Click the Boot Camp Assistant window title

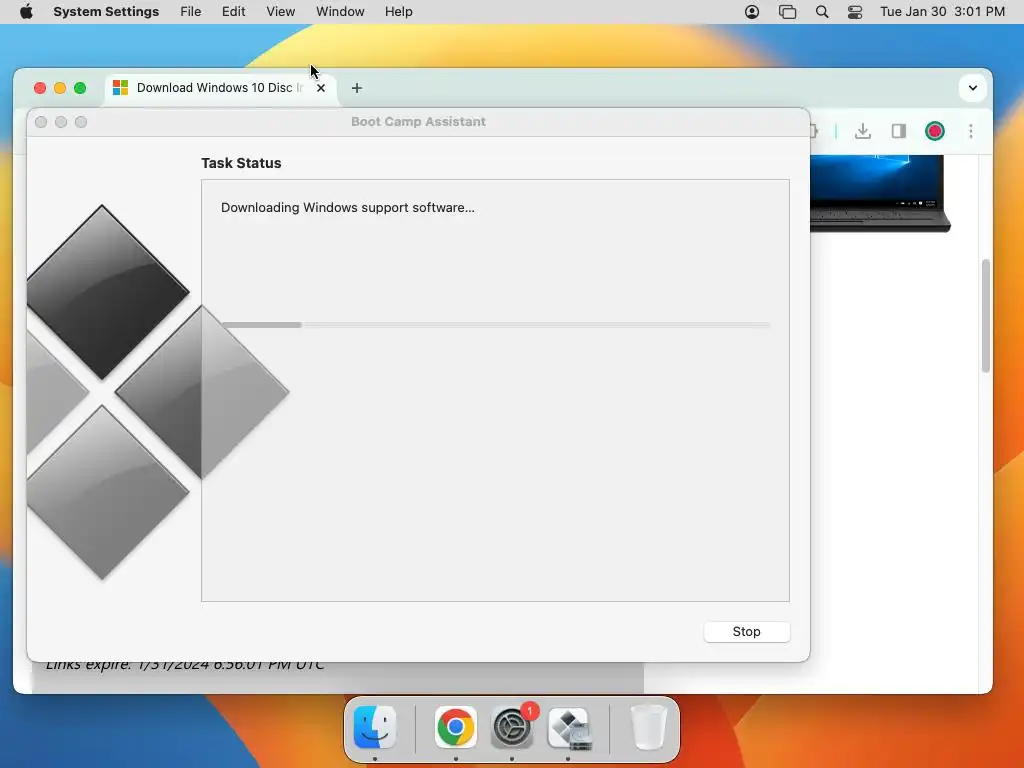(418, 122)
